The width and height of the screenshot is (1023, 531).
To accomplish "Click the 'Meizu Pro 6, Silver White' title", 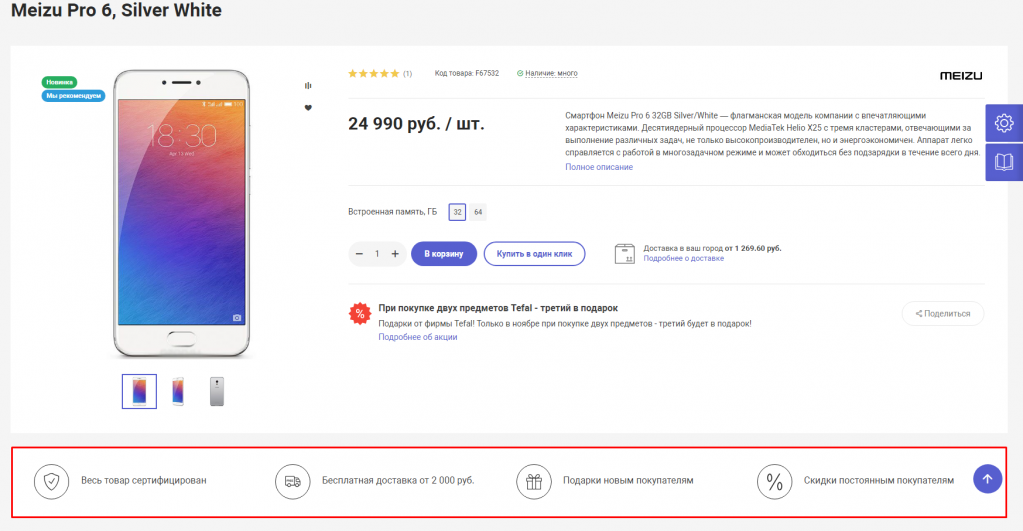I will point(116,10).
